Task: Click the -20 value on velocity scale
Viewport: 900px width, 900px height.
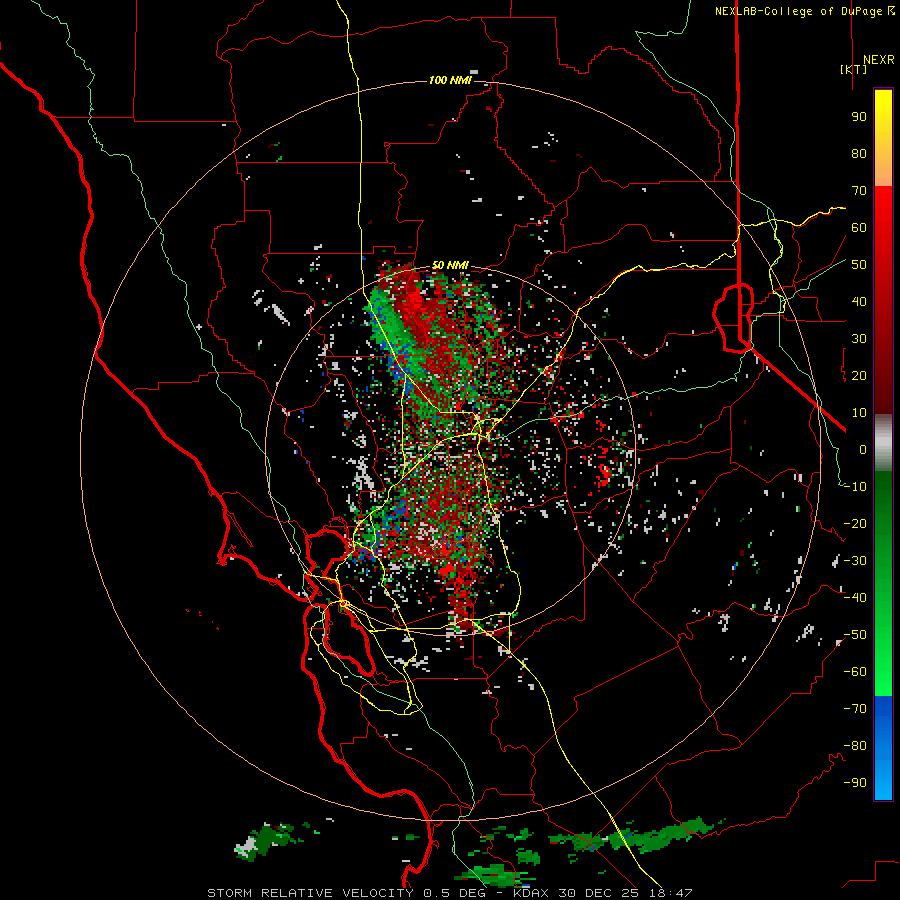Action: [855, 523]
